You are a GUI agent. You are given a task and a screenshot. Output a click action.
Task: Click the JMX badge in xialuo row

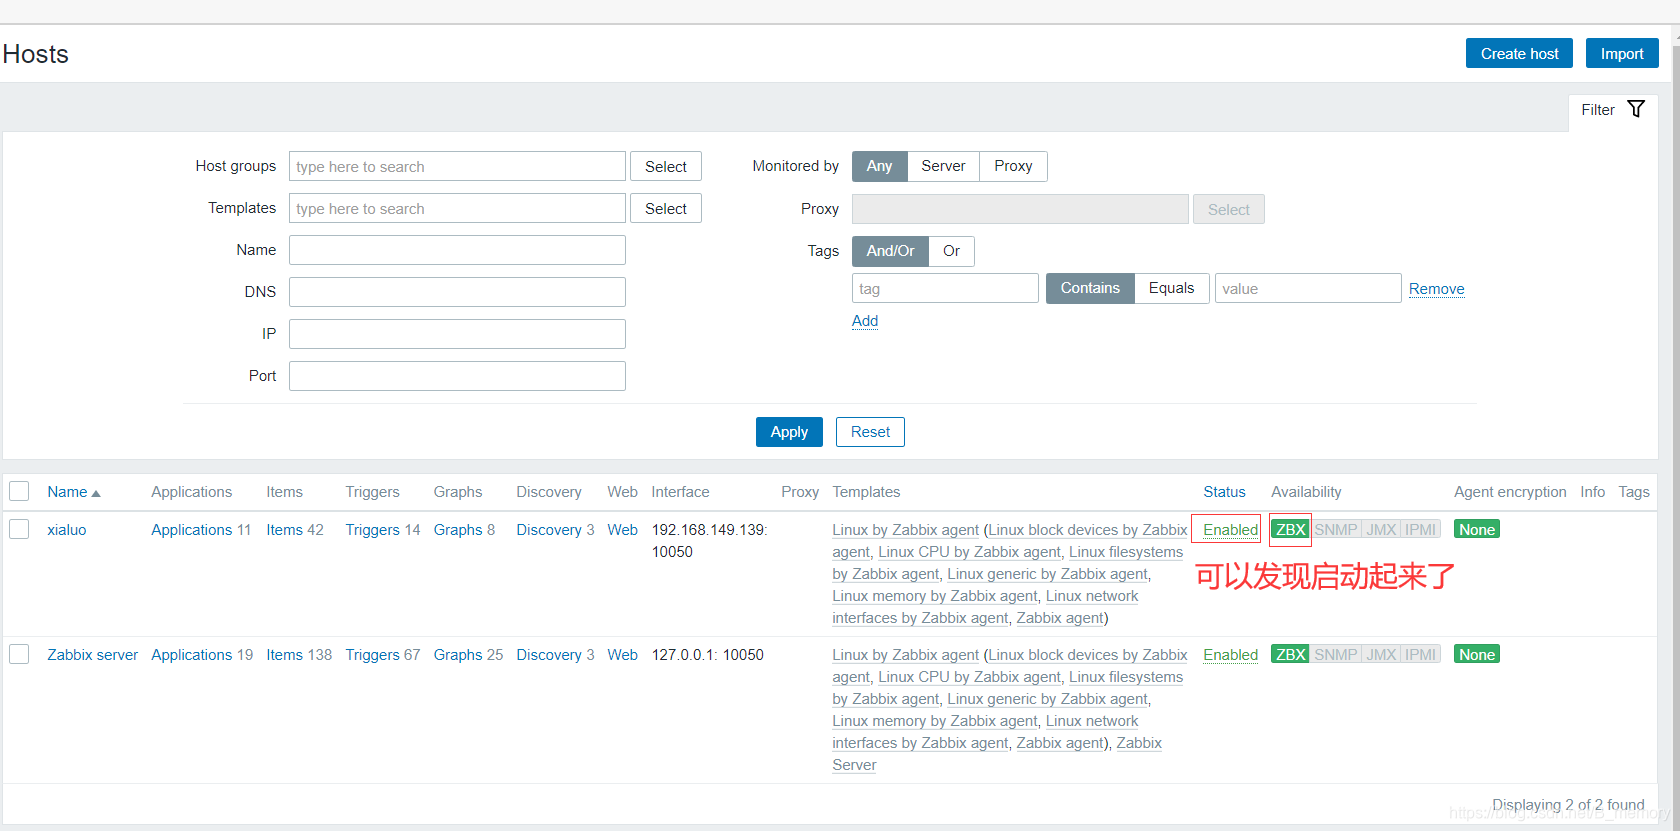tap(1381, 529)
